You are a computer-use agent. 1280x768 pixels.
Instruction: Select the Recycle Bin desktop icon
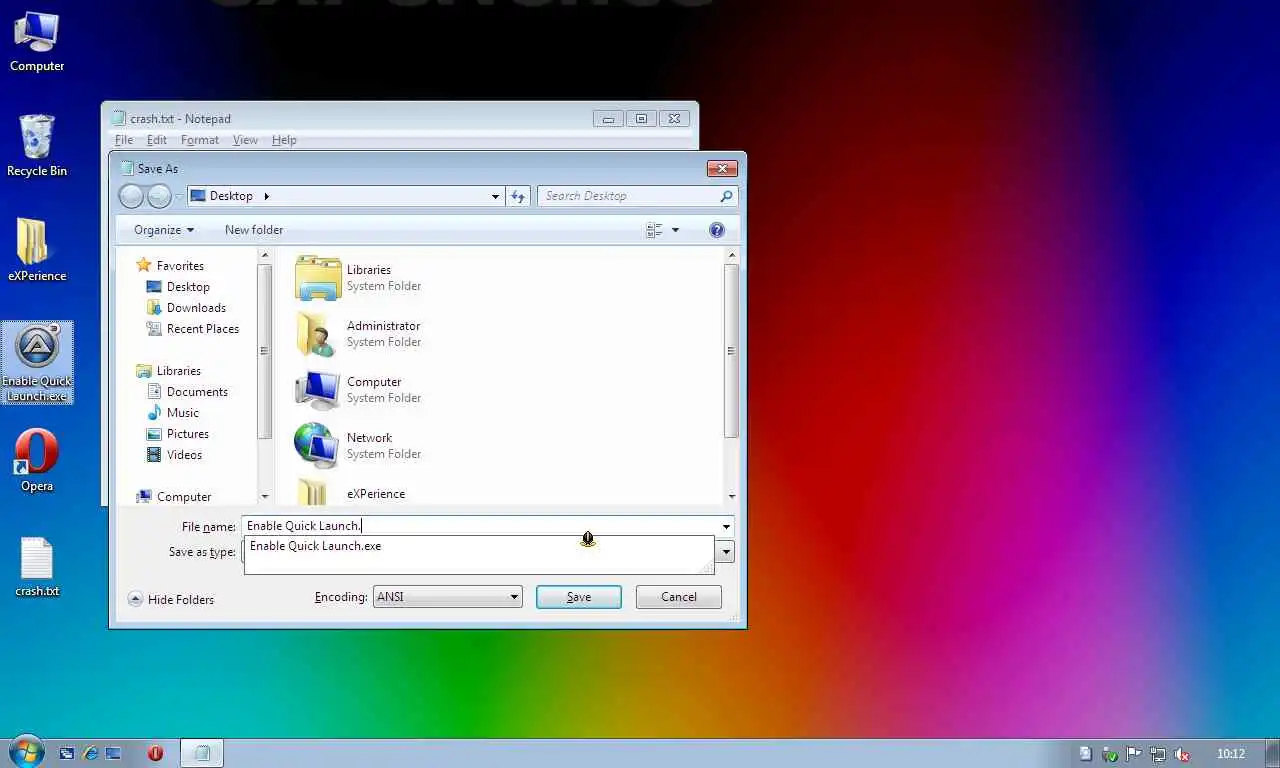pos(37,146)
